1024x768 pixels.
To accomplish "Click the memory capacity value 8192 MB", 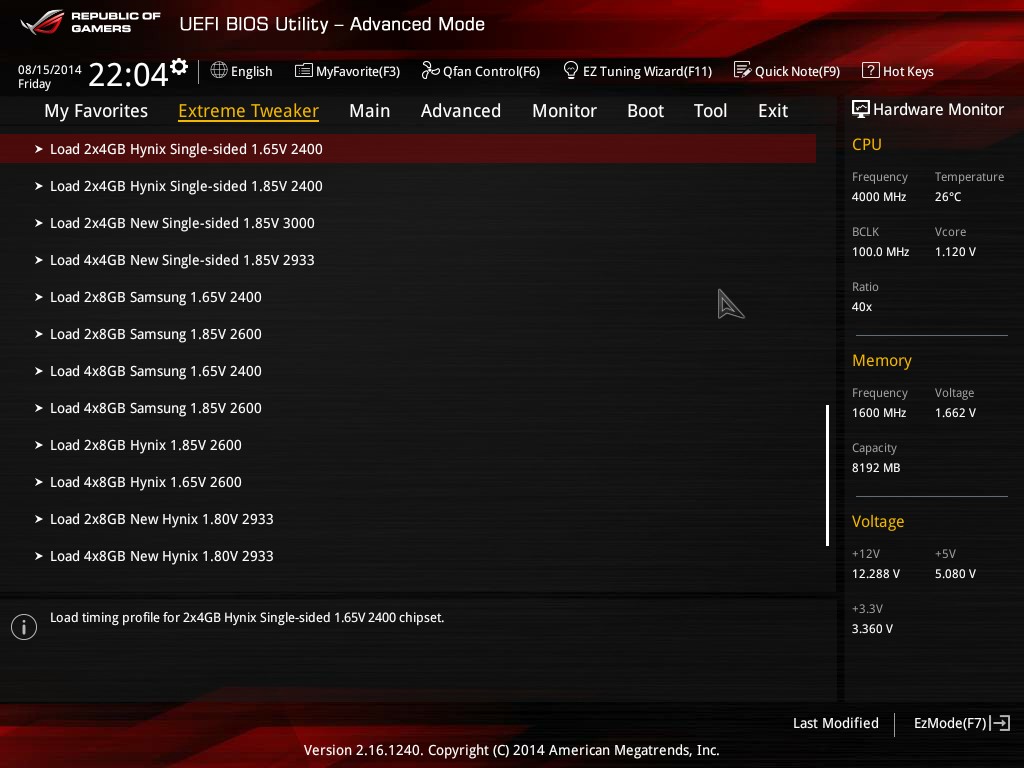I will pos(876,468).
